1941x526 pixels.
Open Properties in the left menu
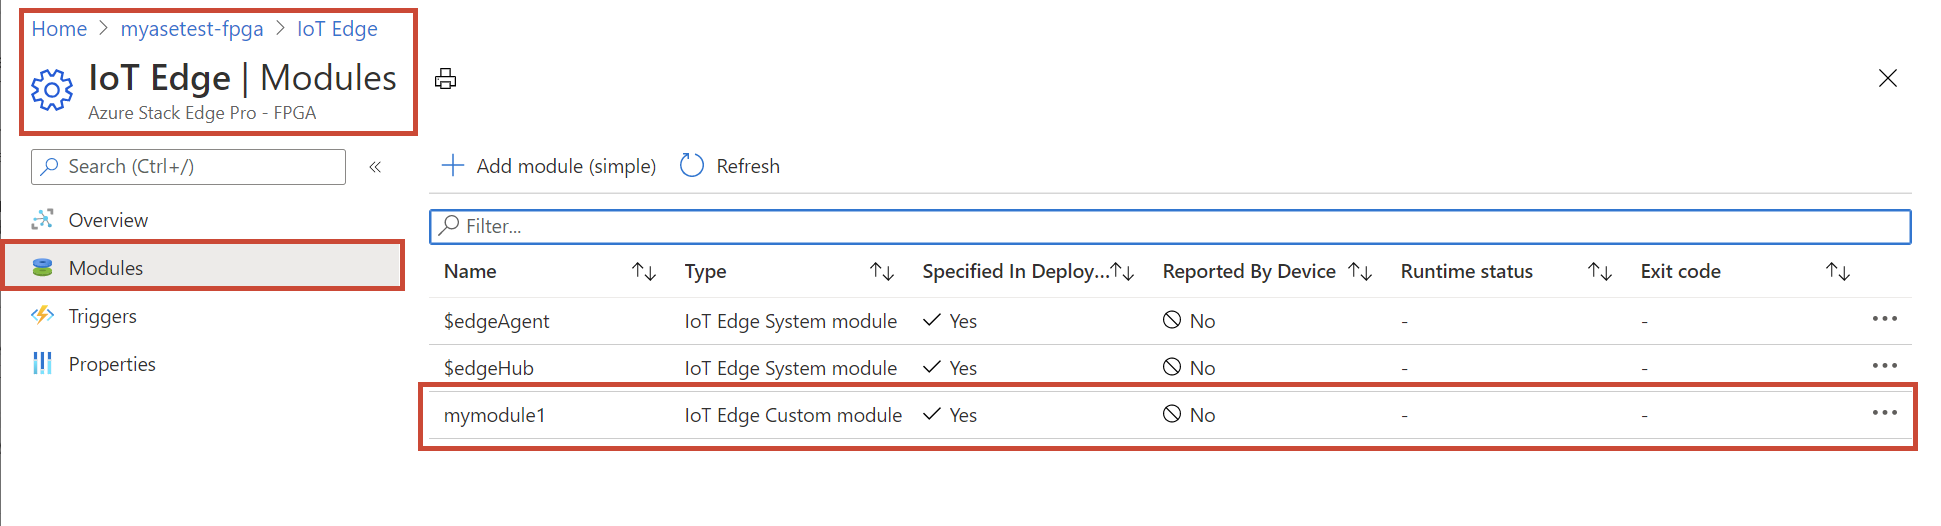[112, 364]
